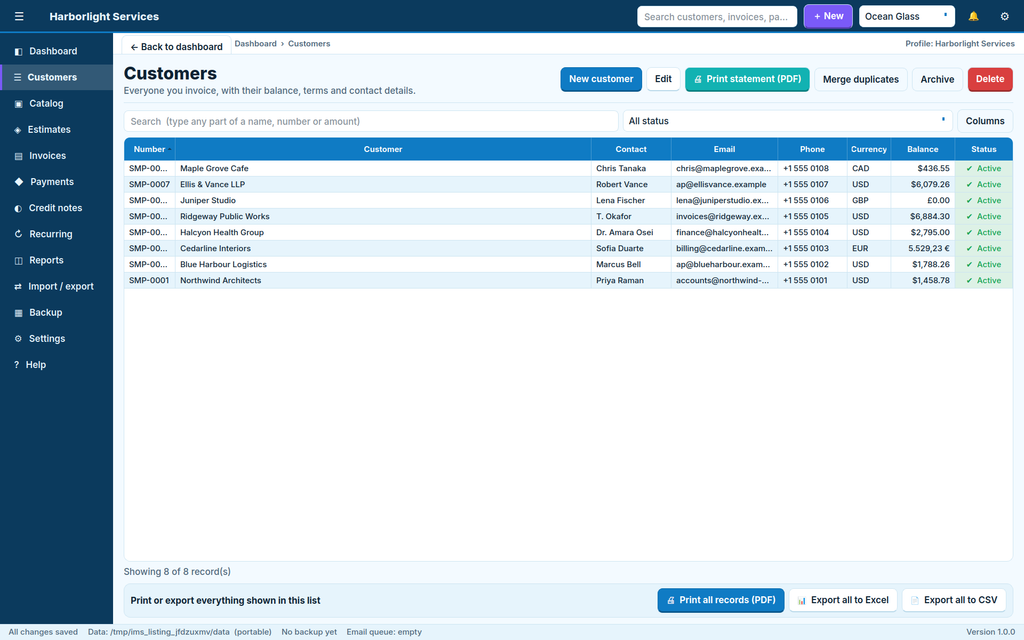Click the +1 555 0103 phone cell
The image size is (1024, 640).
click(812, 248)
